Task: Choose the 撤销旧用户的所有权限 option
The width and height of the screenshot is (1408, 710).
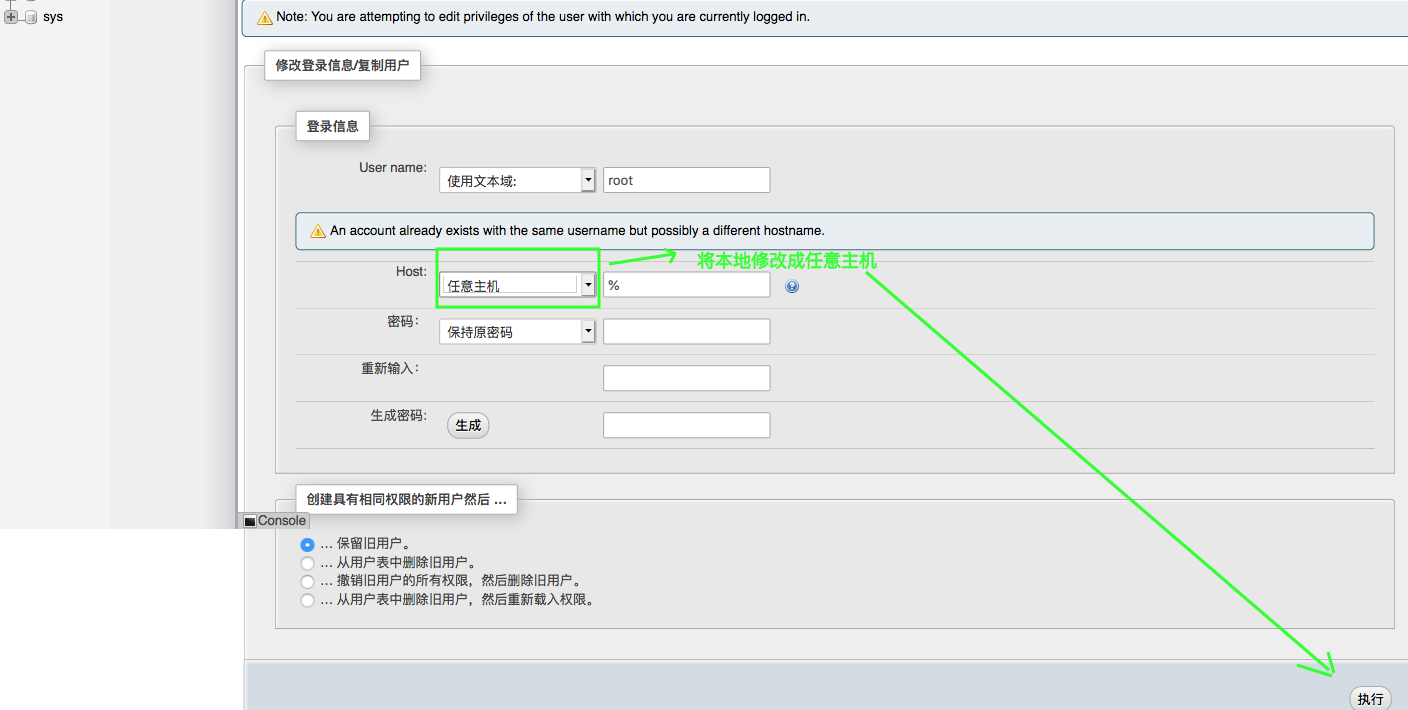Action: [308, 581]
